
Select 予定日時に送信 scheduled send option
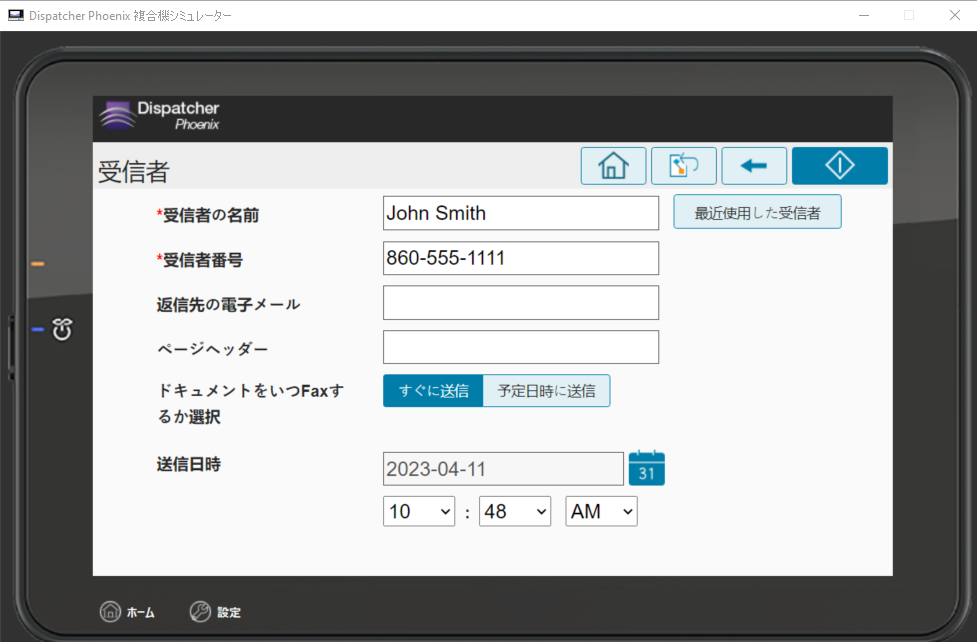coord(546,391)
